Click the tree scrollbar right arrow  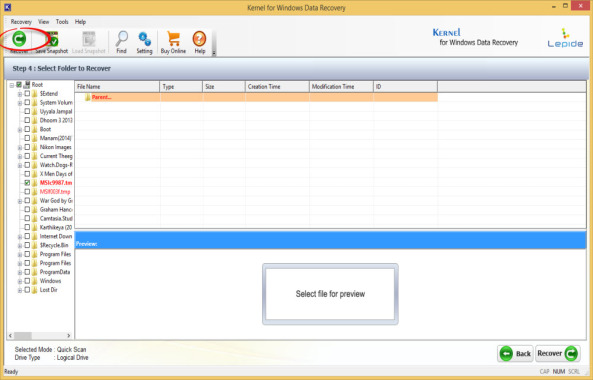click(68, 335)
